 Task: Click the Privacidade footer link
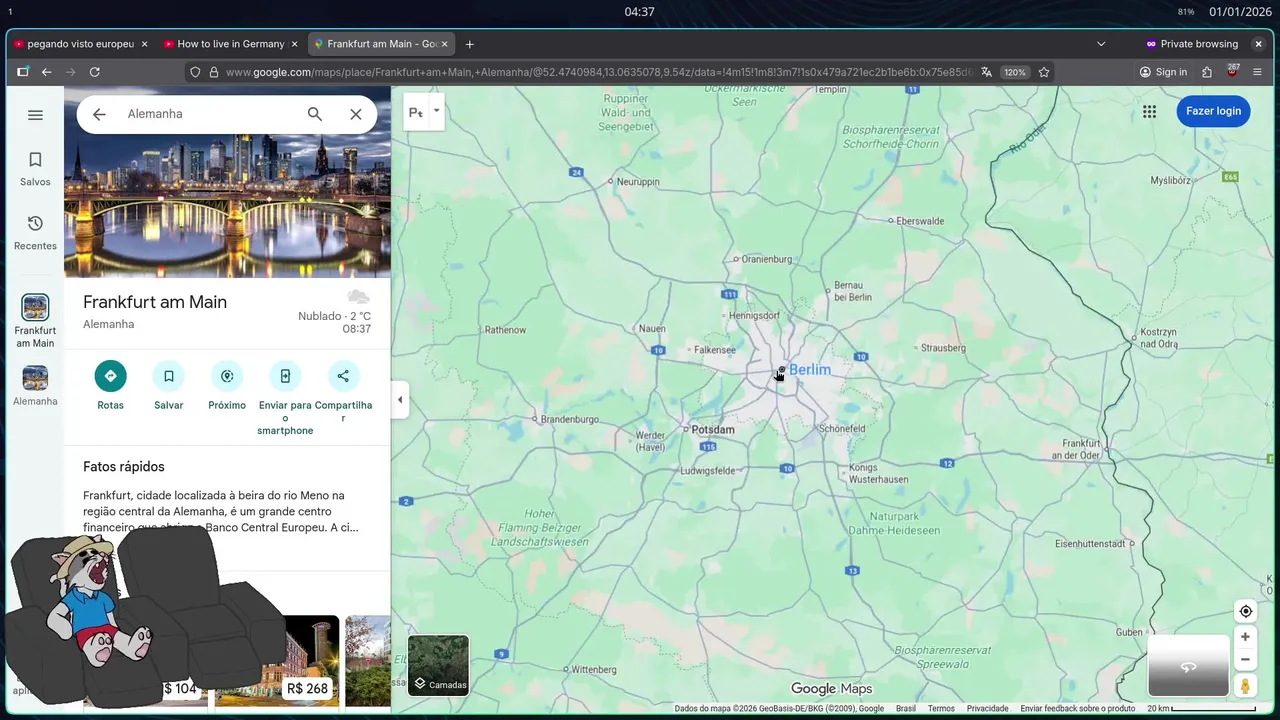click(987, 709)
